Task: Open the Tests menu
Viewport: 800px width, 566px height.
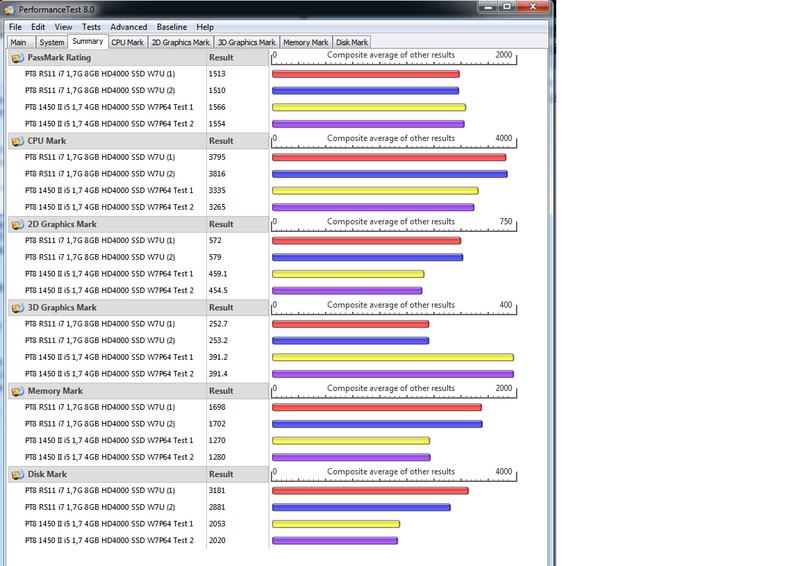Action: tap(91, 27)
